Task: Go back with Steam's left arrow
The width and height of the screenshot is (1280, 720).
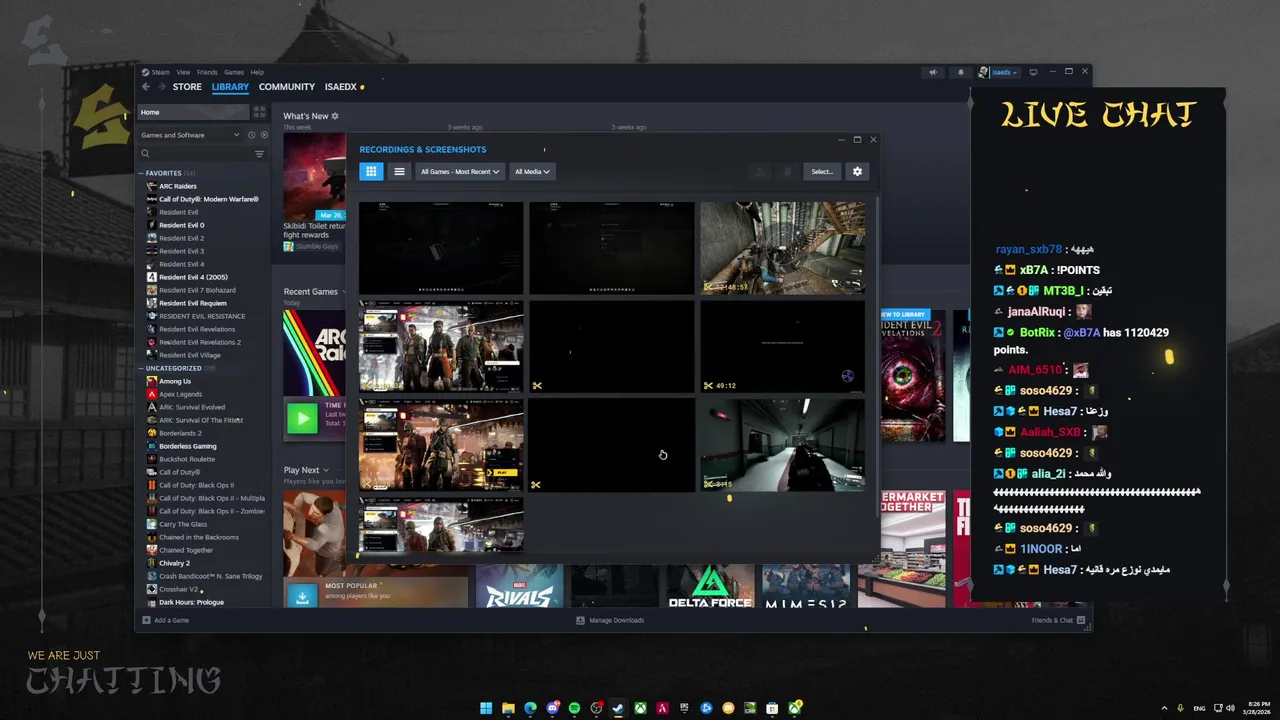Action: pos(146,87)
